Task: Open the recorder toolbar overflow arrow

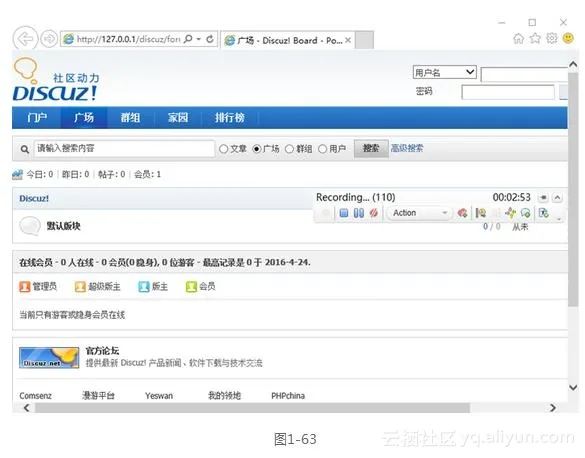Action: tap(559, 219)
